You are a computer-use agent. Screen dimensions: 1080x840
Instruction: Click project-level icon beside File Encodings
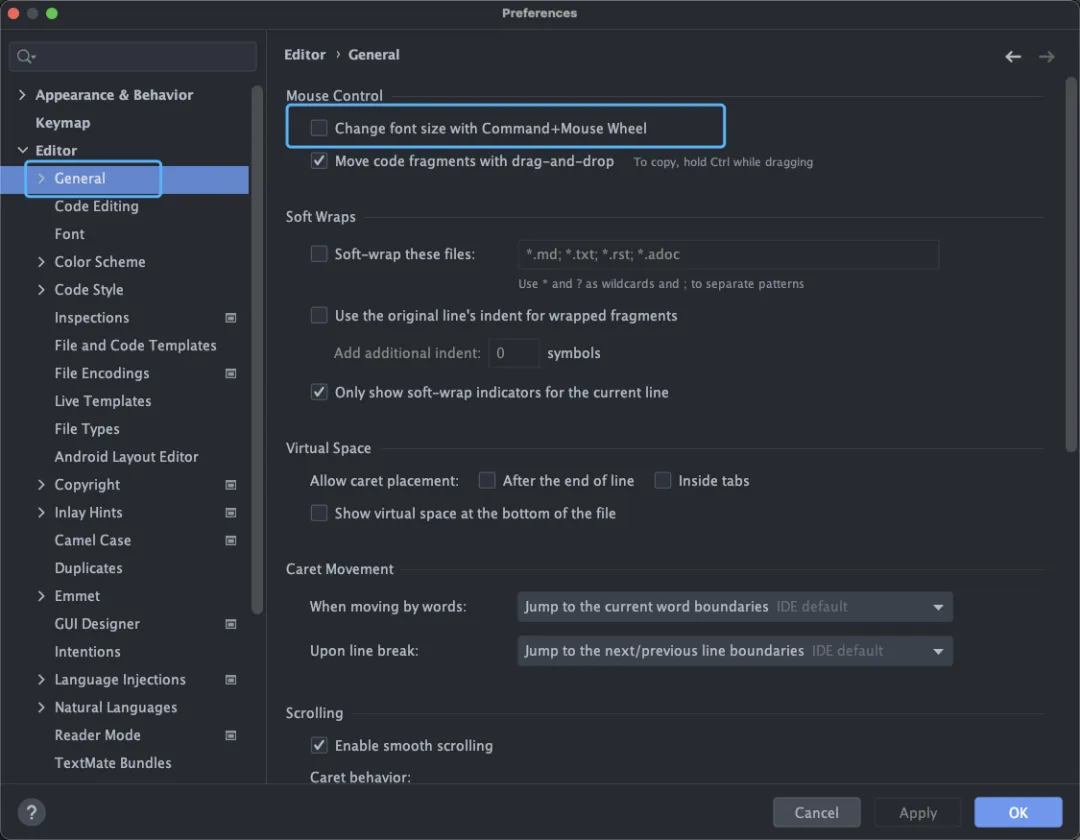[231, 374]
